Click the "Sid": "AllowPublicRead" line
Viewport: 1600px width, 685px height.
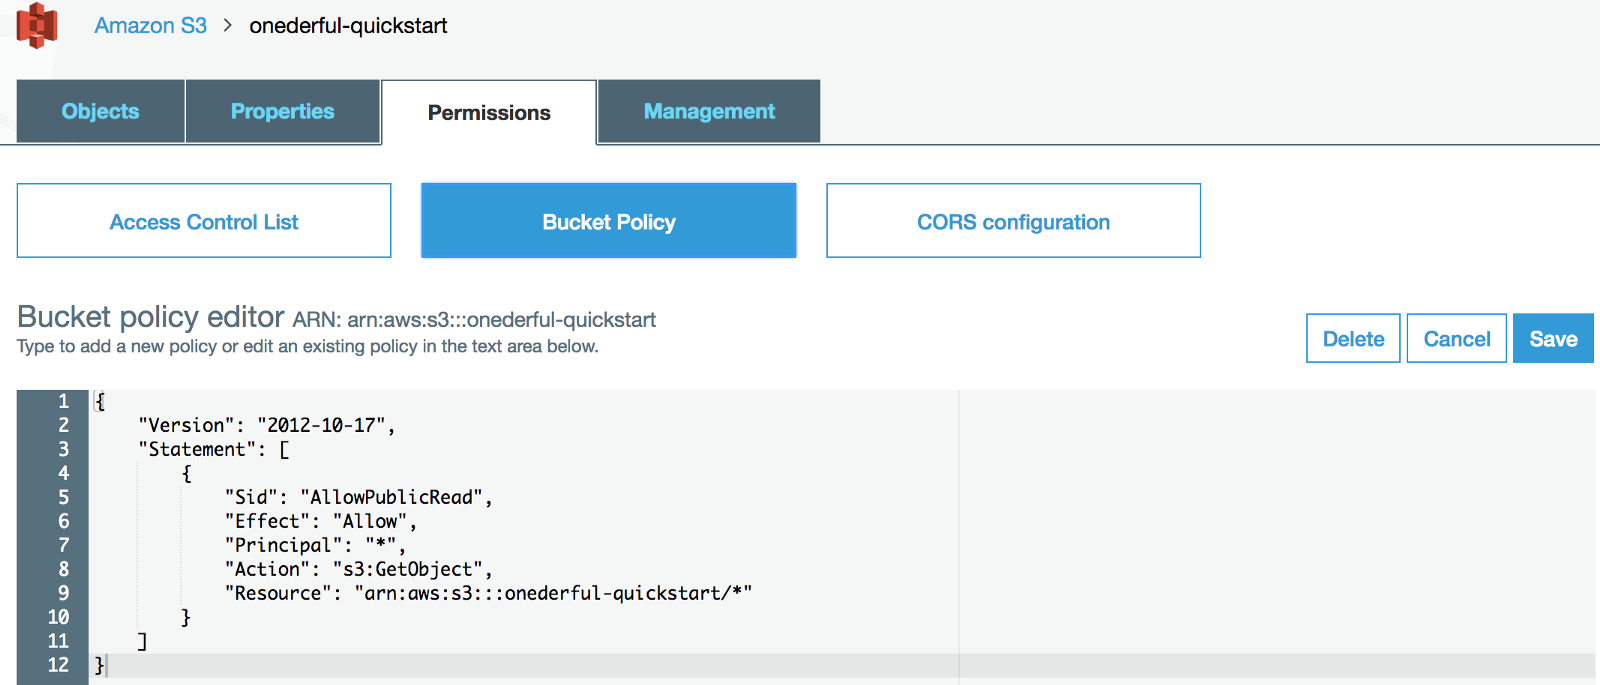tap(358, 498)
